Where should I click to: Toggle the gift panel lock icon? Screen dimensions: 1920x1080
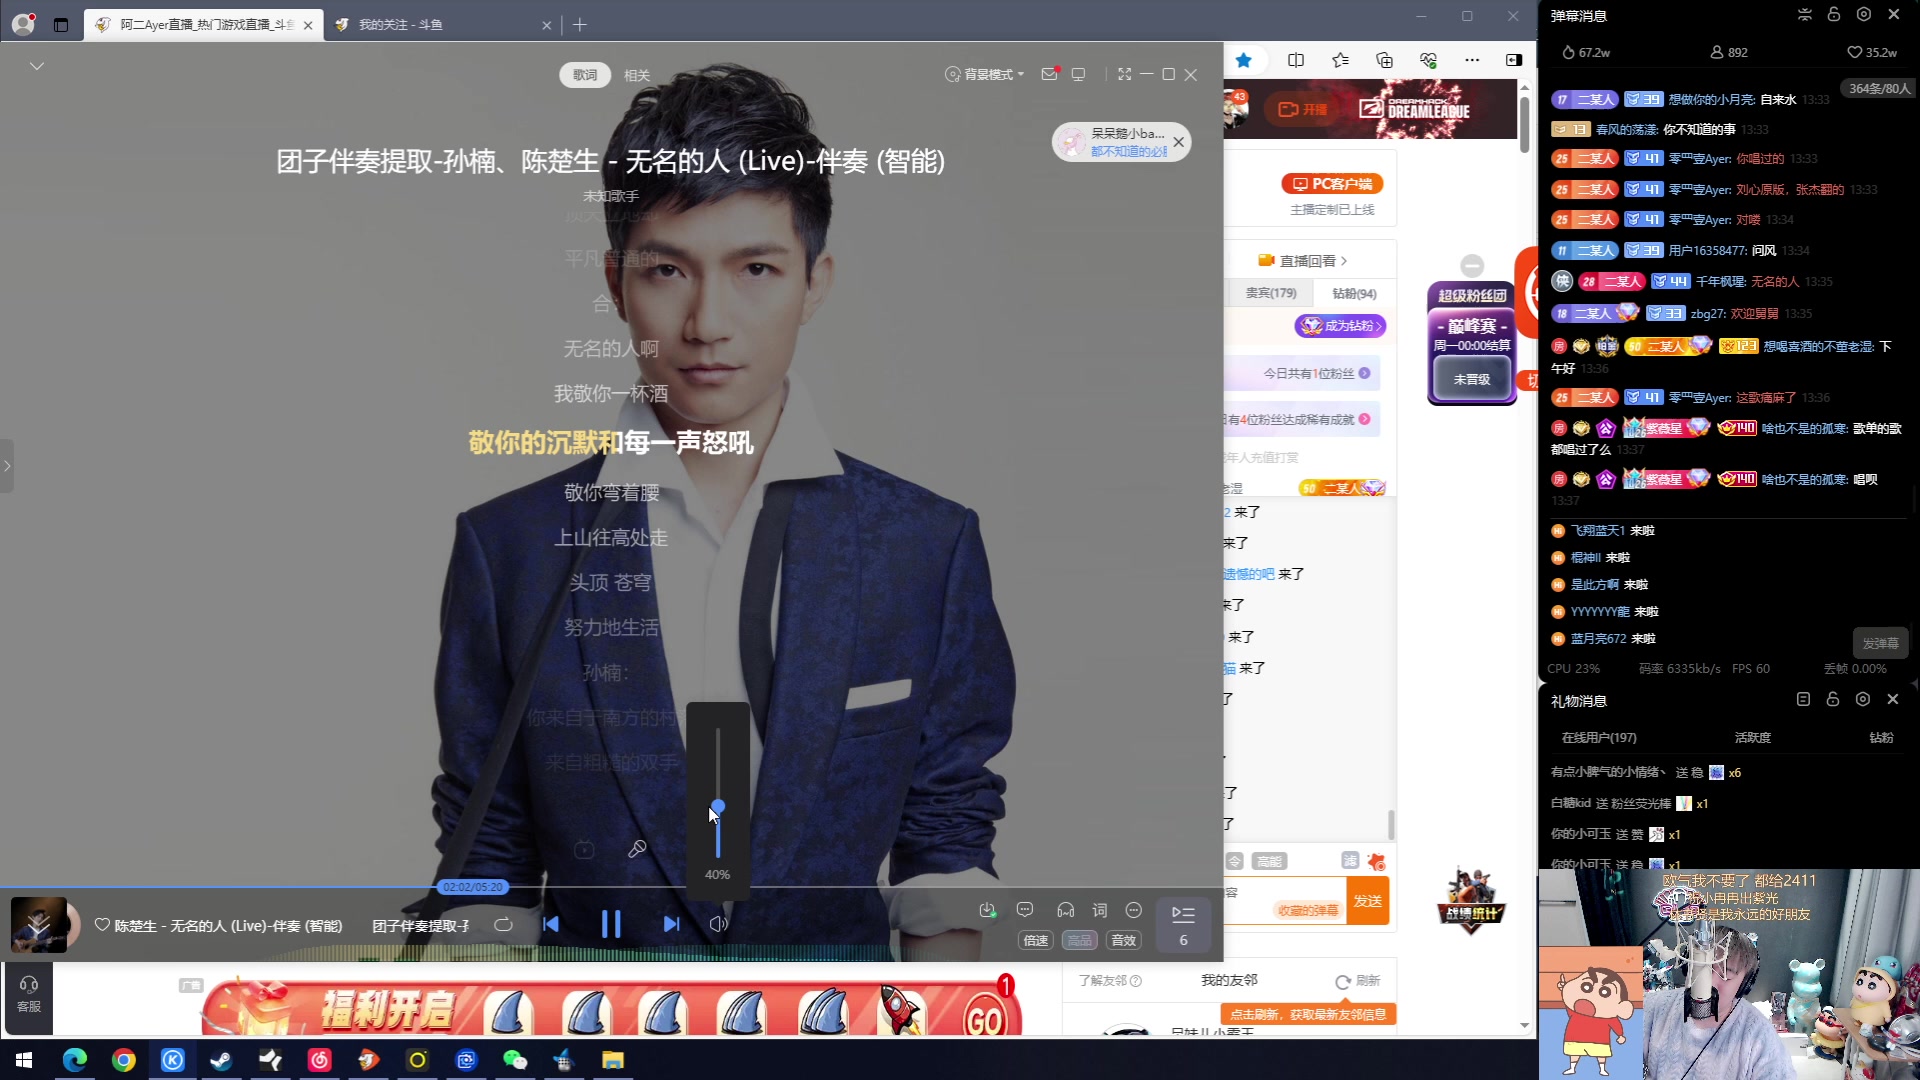[x=1832, y=699]
